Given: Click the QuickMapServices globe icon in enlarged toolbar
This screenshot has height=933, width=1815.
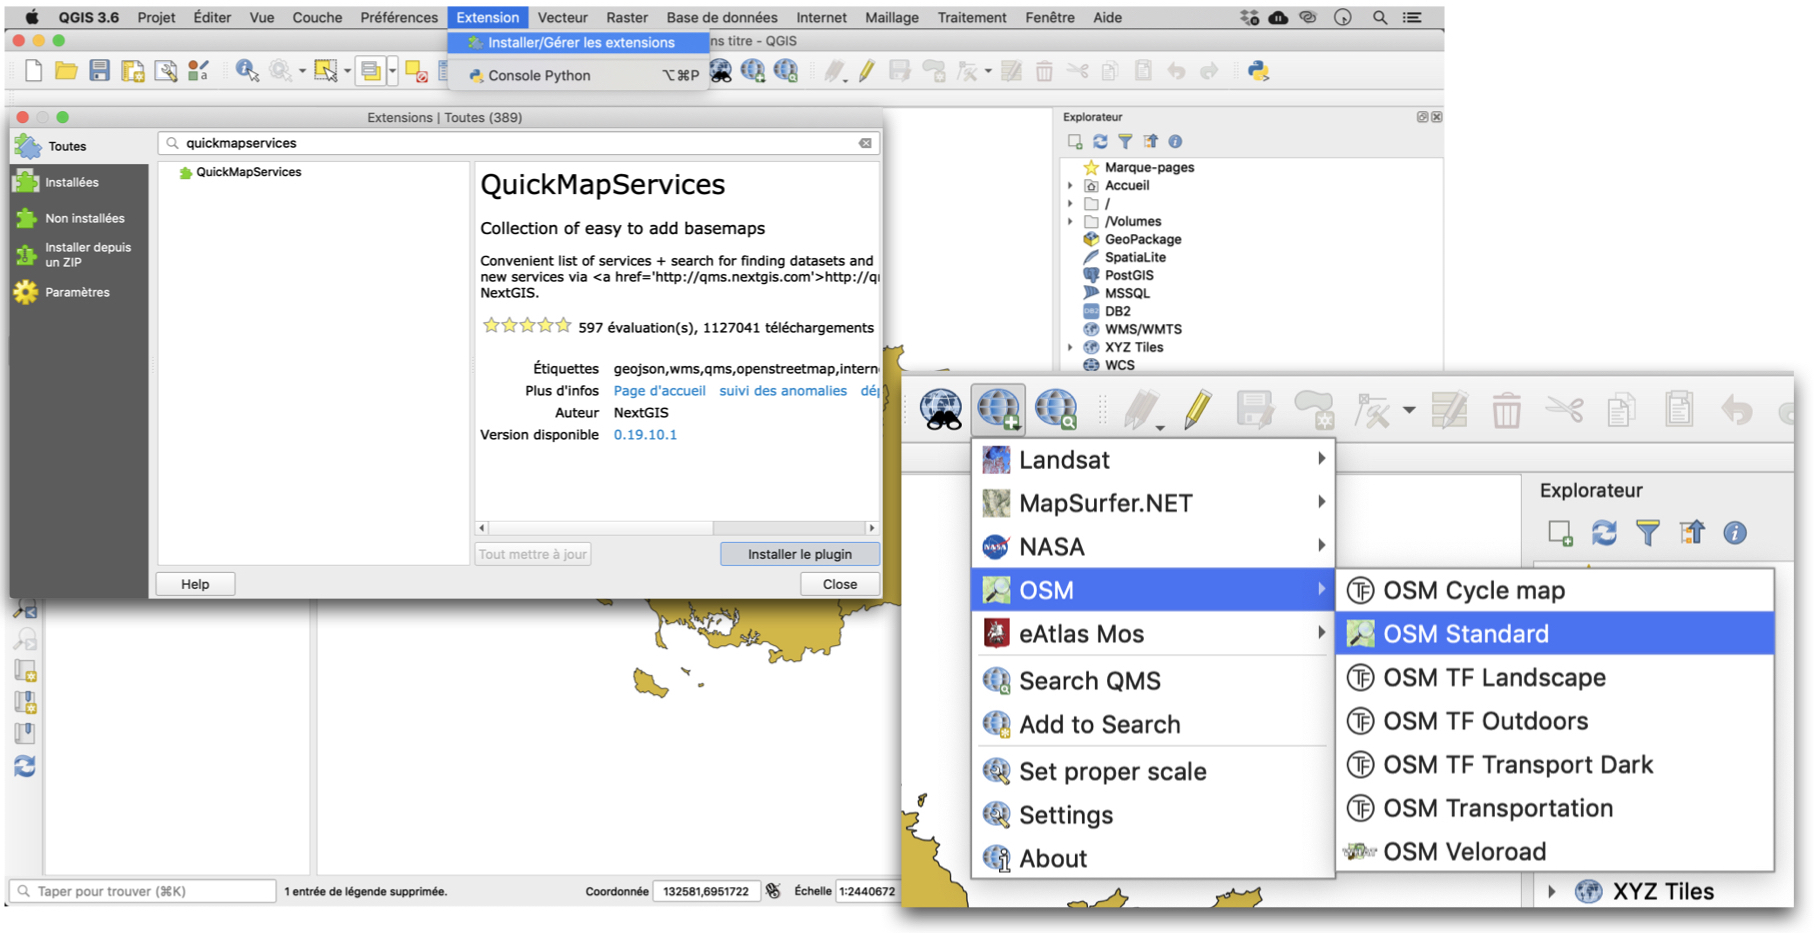Looking at the screenshot, I should coord(998,409).
